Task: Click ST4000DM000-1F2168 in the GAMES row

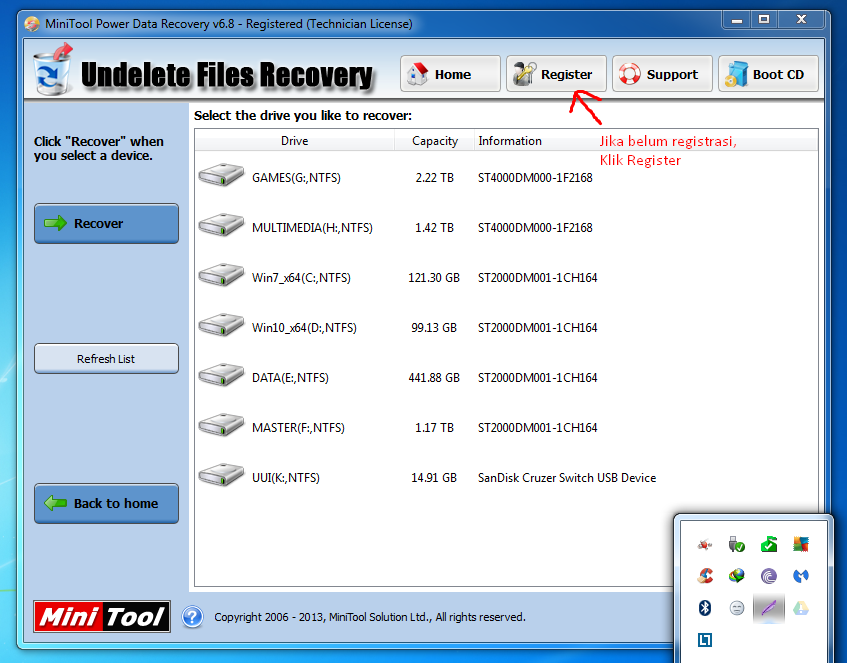Action: click(x=535, y=178)
